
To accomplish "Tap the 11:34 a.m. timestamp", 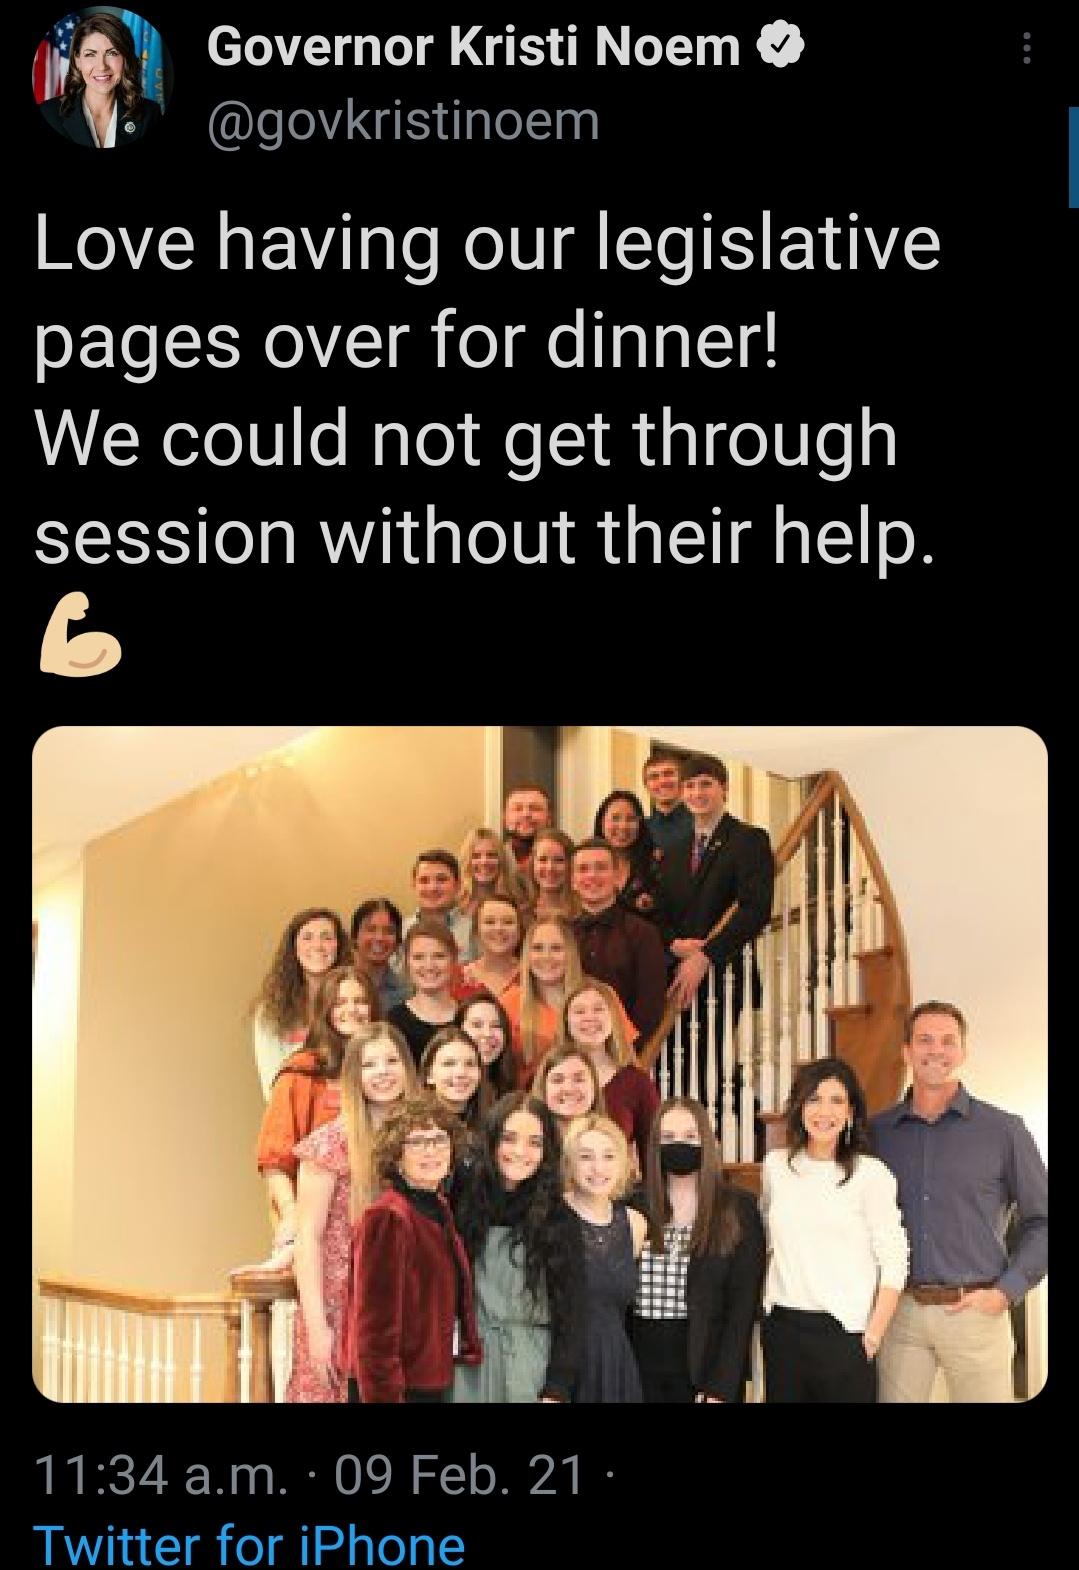I will (160, 1474).
